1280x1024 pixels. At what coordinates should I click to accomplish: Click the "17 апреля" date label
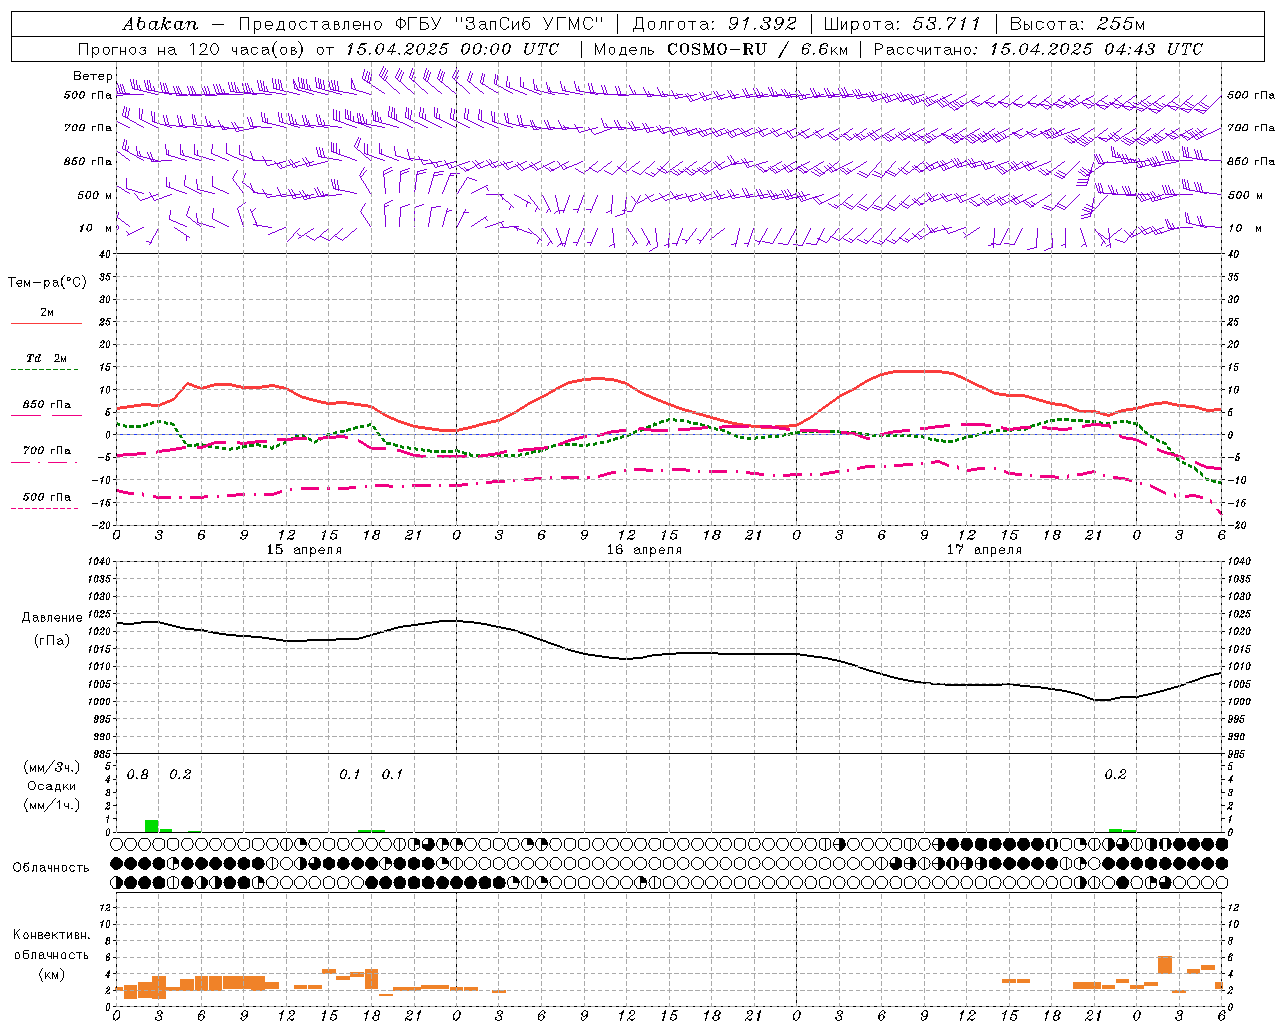[x=984, y=550]
